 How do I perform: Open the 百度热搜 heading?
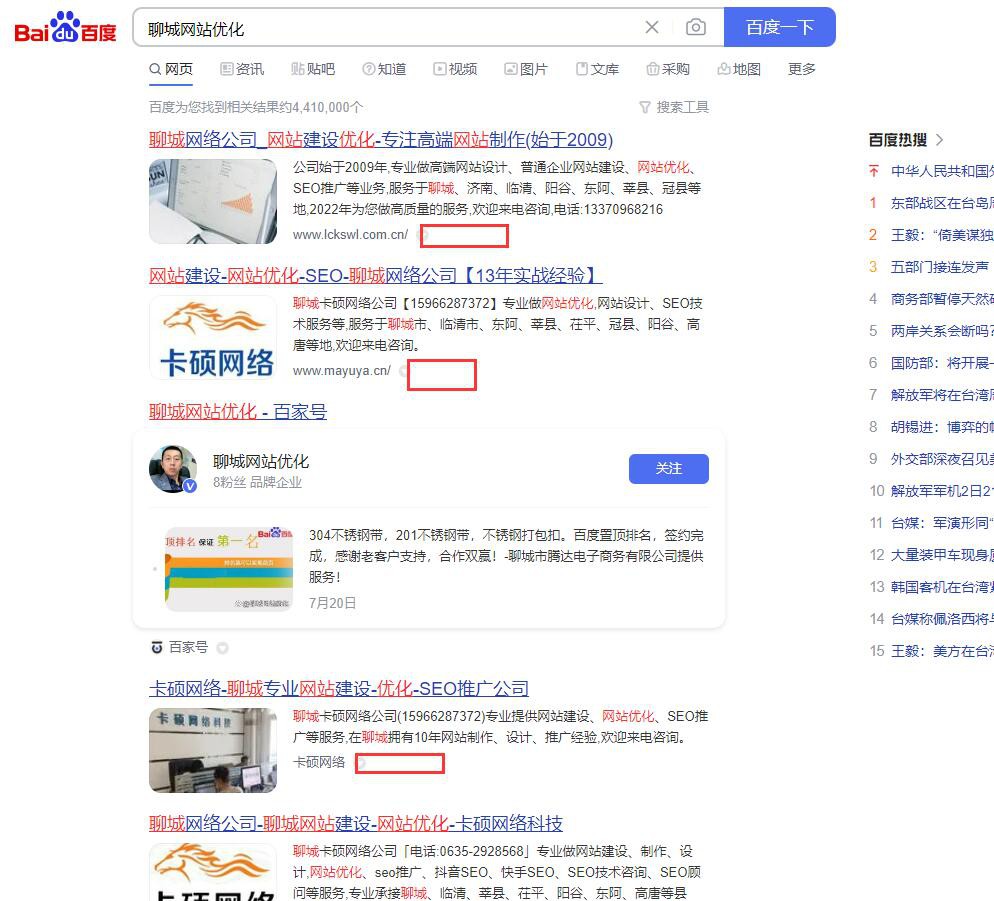(898, 140)
